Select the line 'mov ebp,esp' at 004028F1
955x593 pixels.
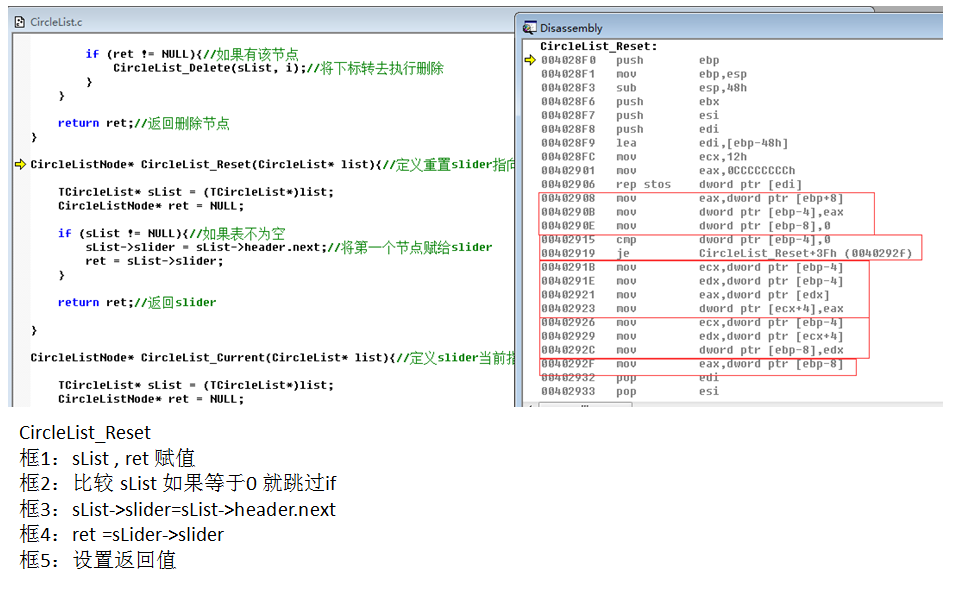coord(644,74)
